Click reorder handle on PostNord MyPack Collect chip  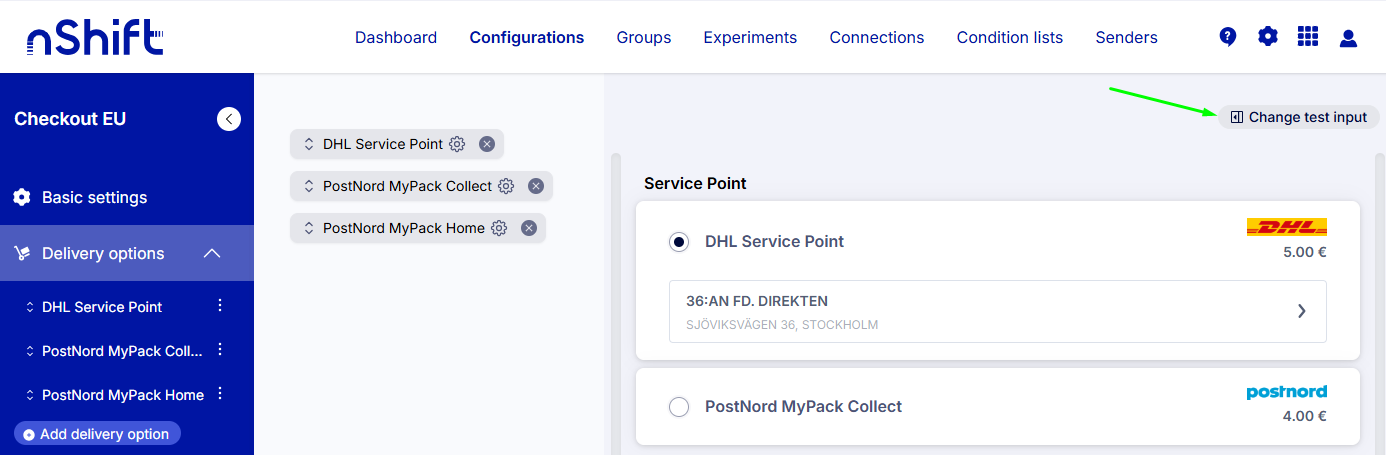pos(309,186)
